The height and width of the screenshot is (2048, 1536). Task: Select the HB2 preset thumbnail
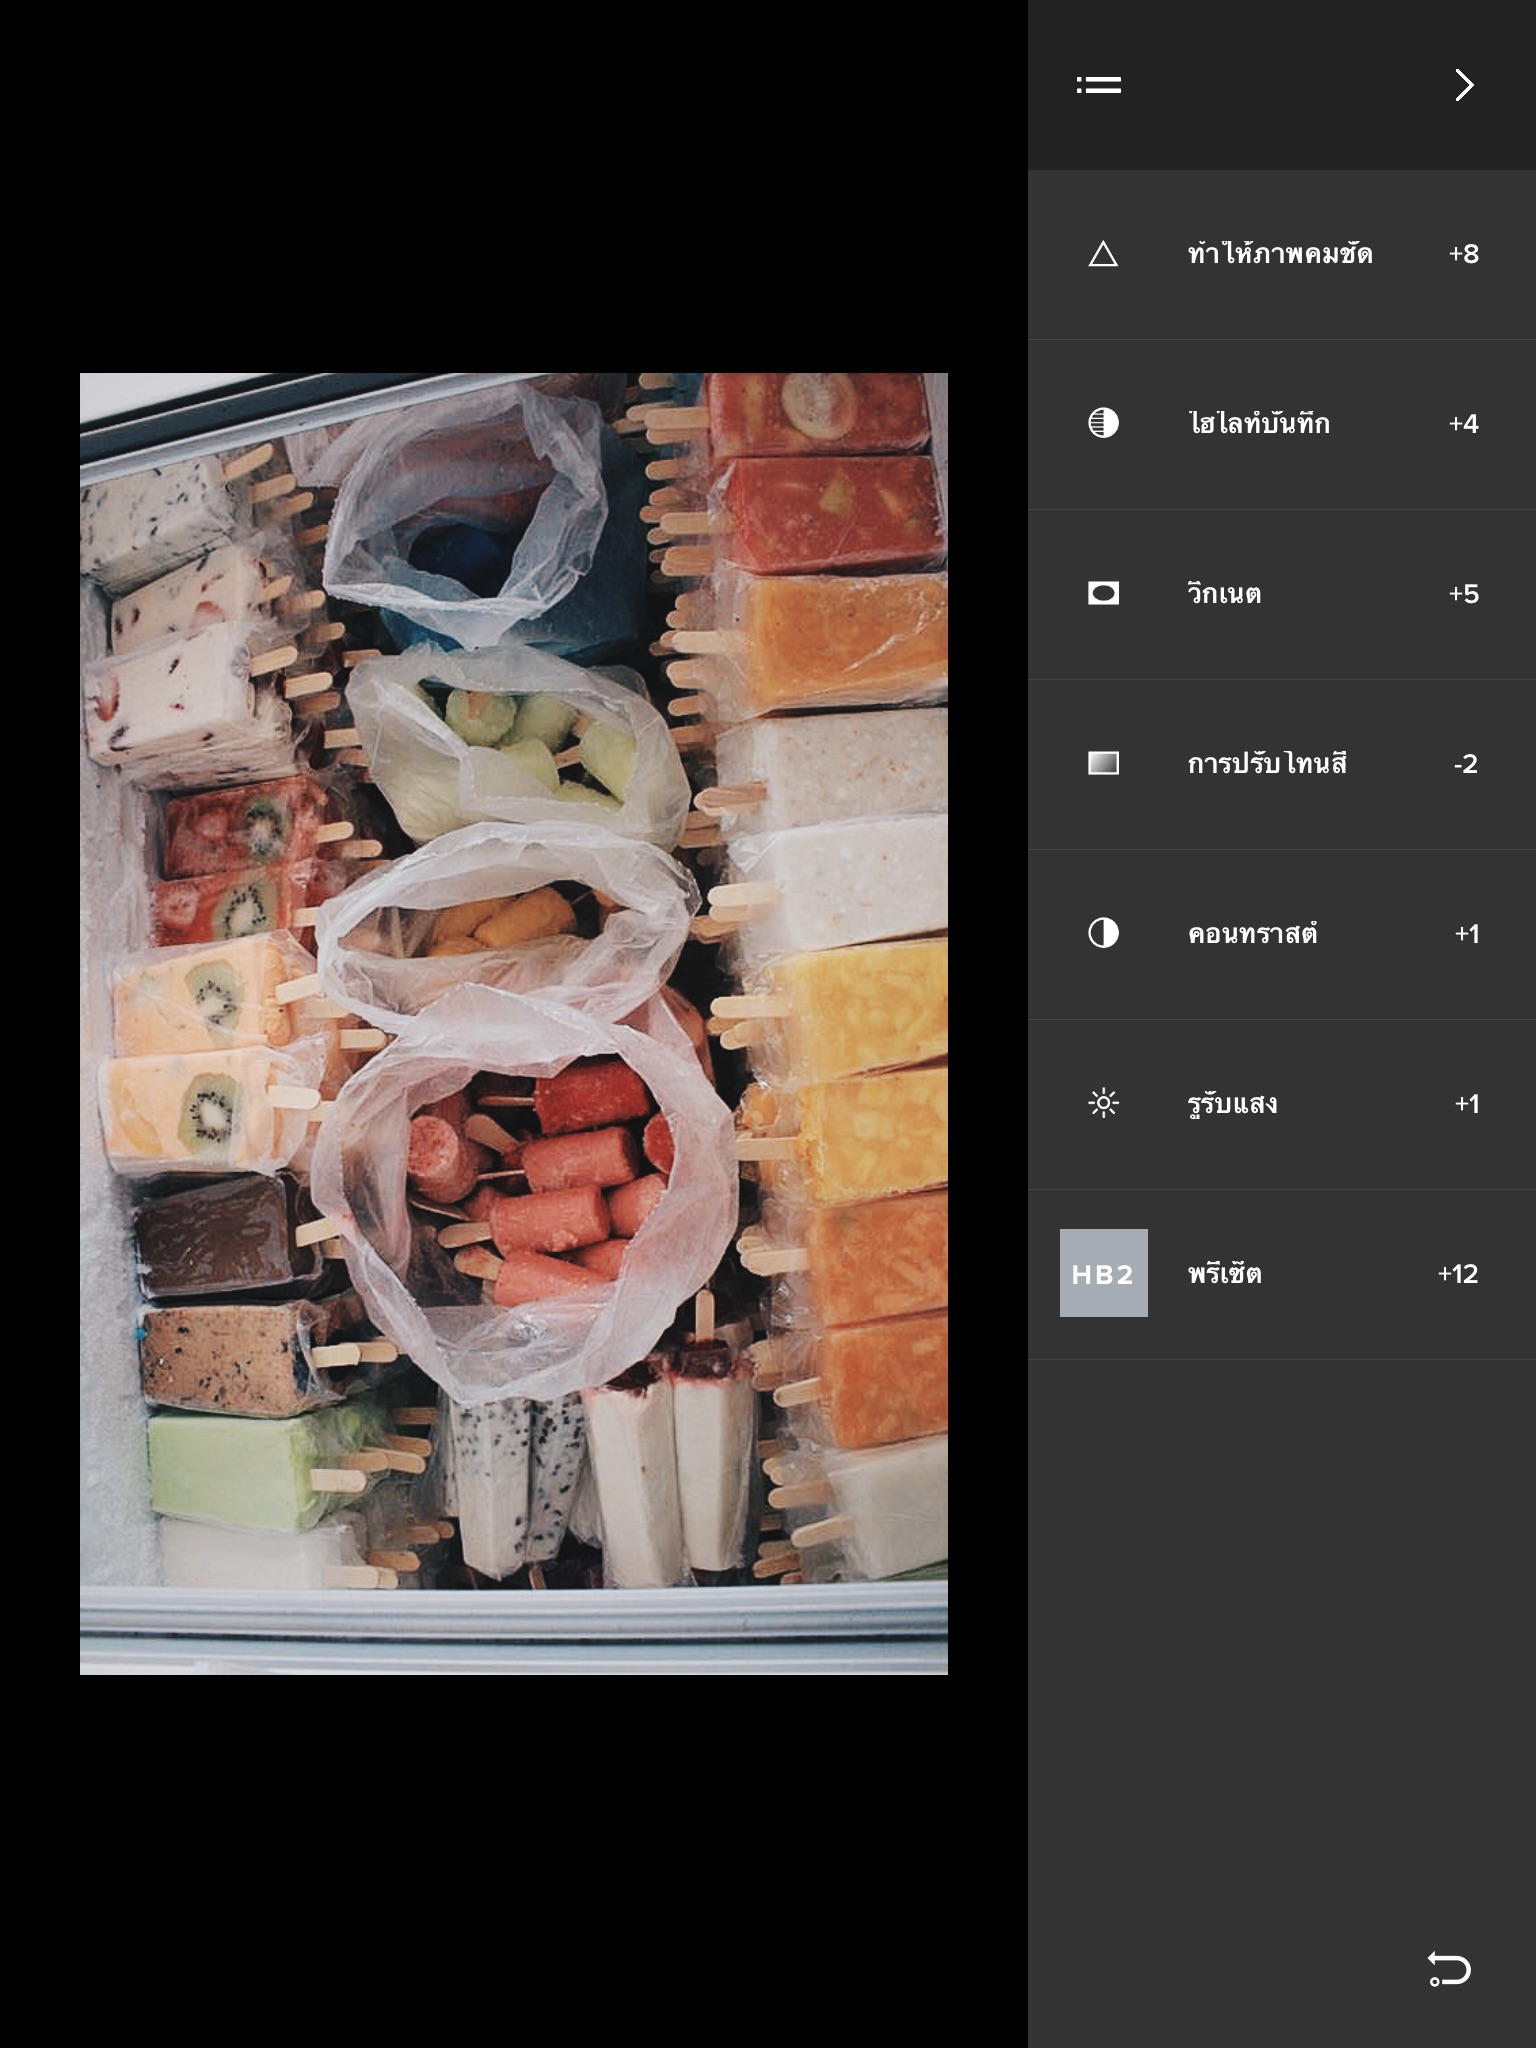[1103, 1273]
